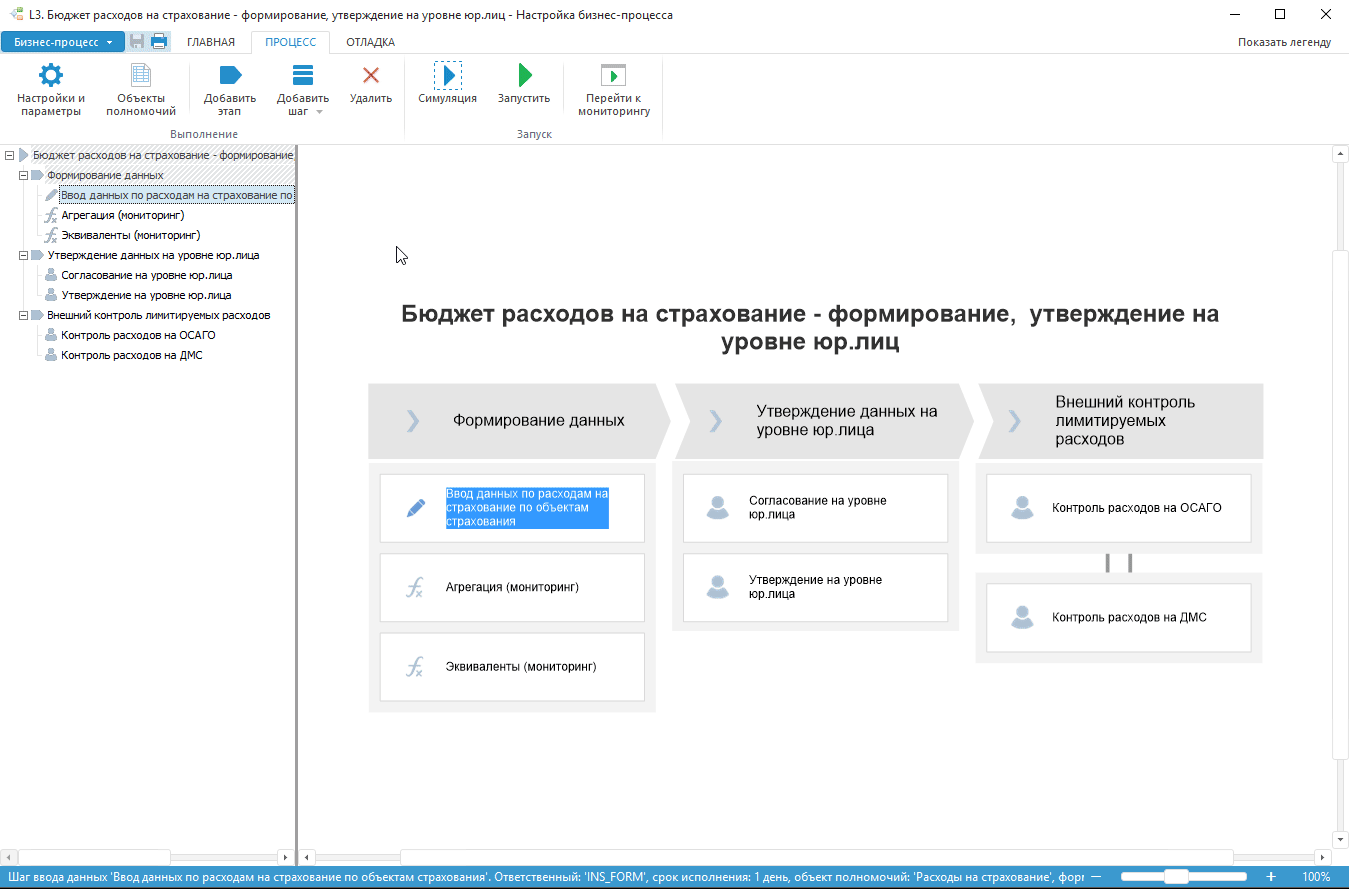This screenshot has width=1349, height=889.
Task: Click Объекты полномочий document icon
Action: point(141,76)
